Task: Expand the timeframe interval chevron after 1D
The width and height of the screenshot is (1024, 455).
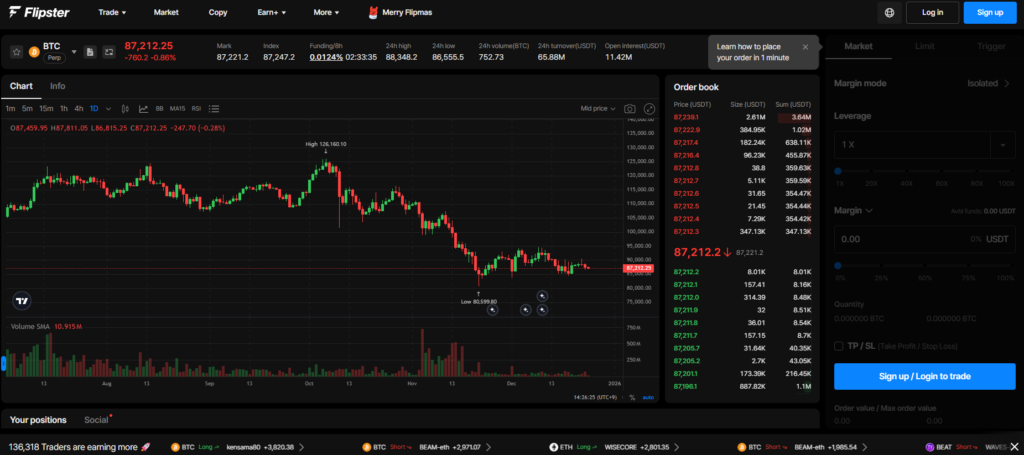Action: [109, 108]
